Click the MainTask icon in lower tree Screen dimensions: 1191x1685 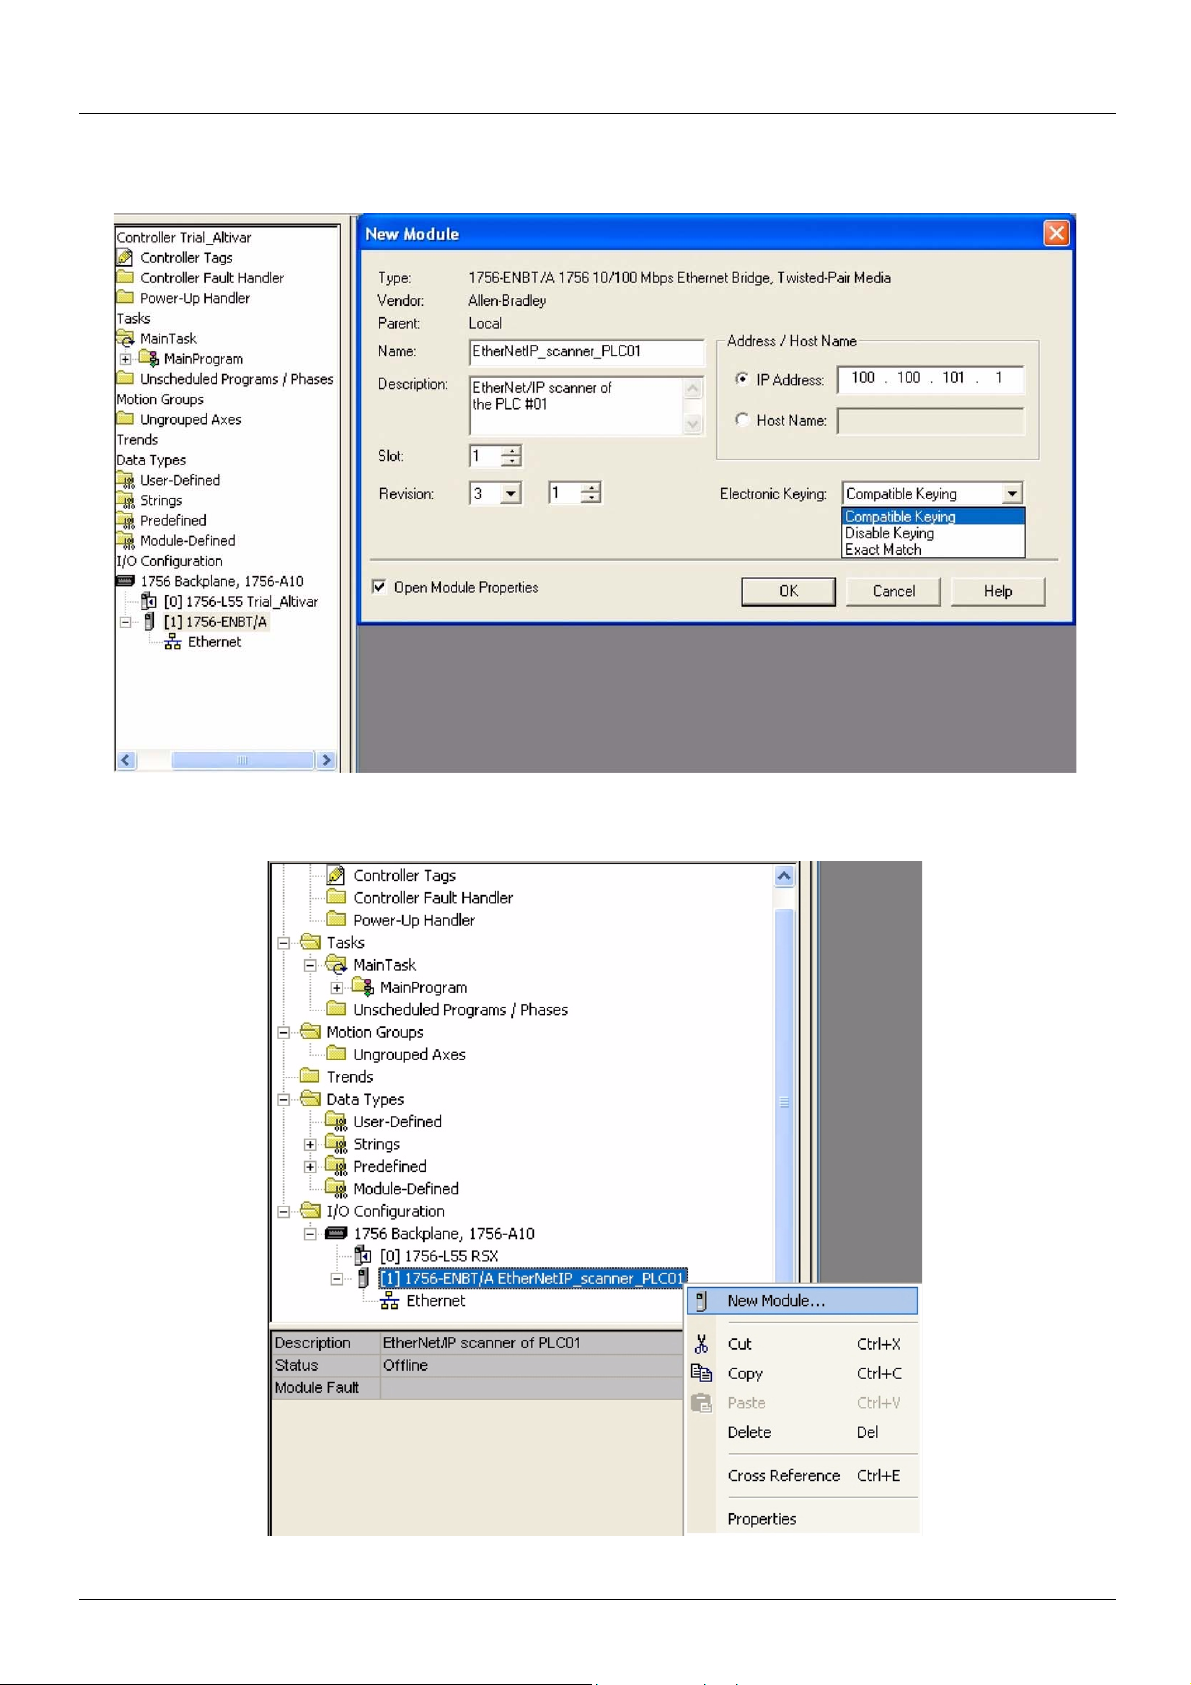click(x=337, y=964)
